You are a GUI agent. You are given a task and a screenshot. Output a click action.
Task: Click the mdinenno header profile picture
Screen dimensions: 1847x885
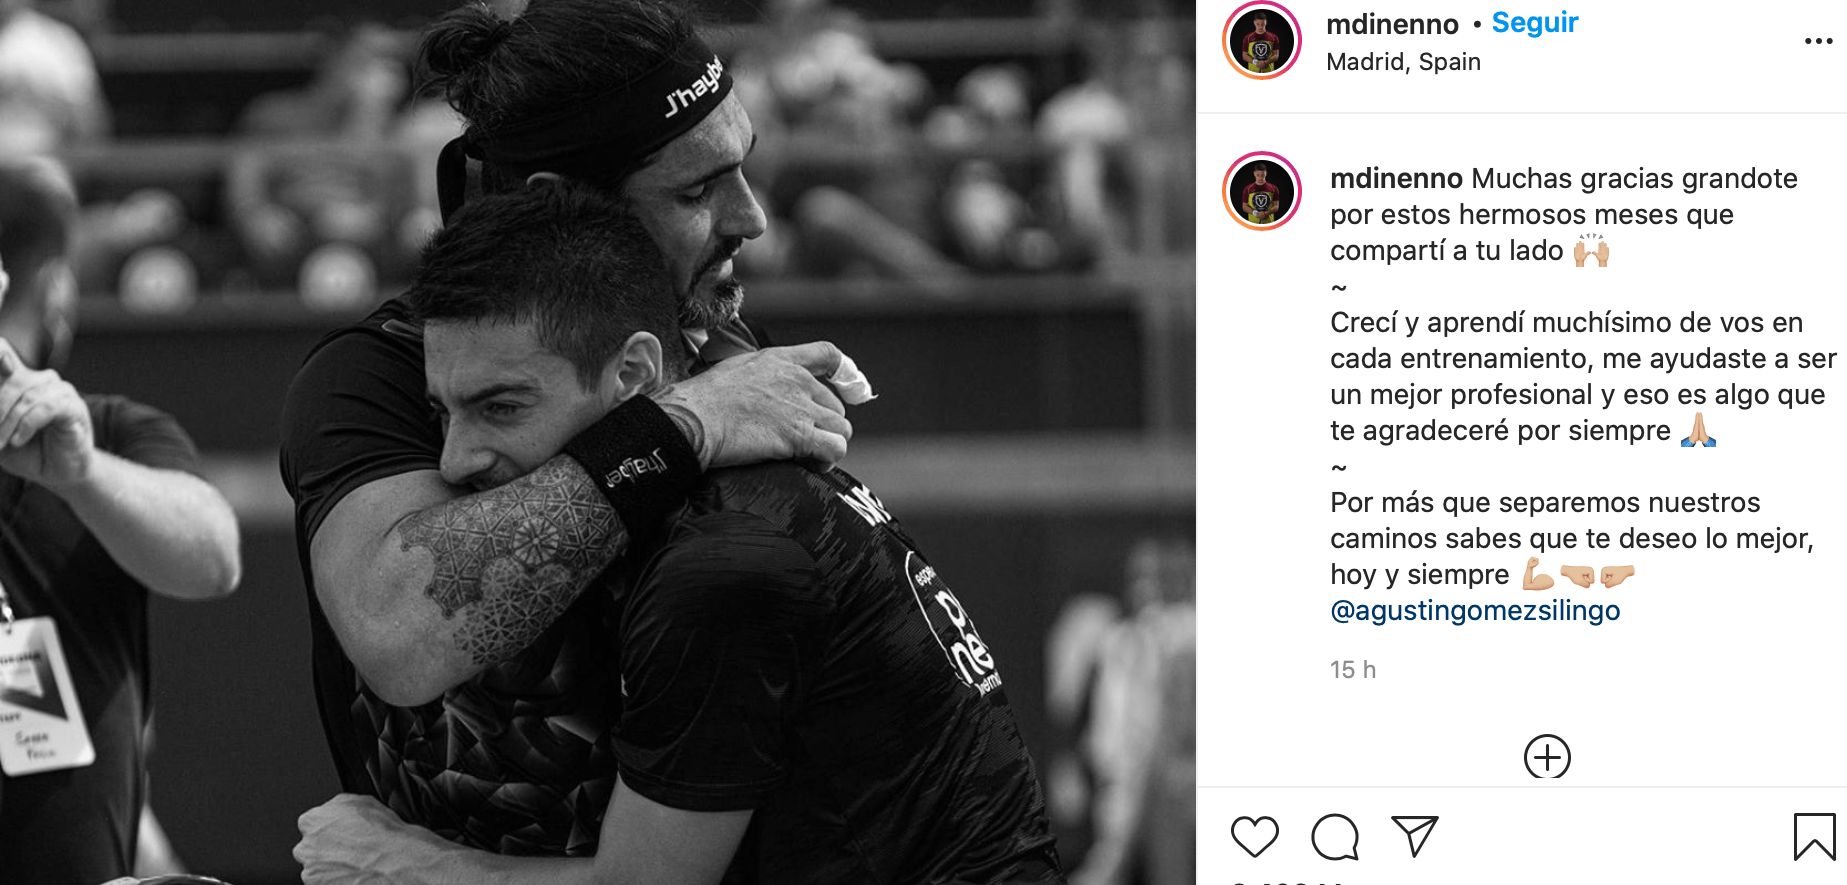(1262, 41)
